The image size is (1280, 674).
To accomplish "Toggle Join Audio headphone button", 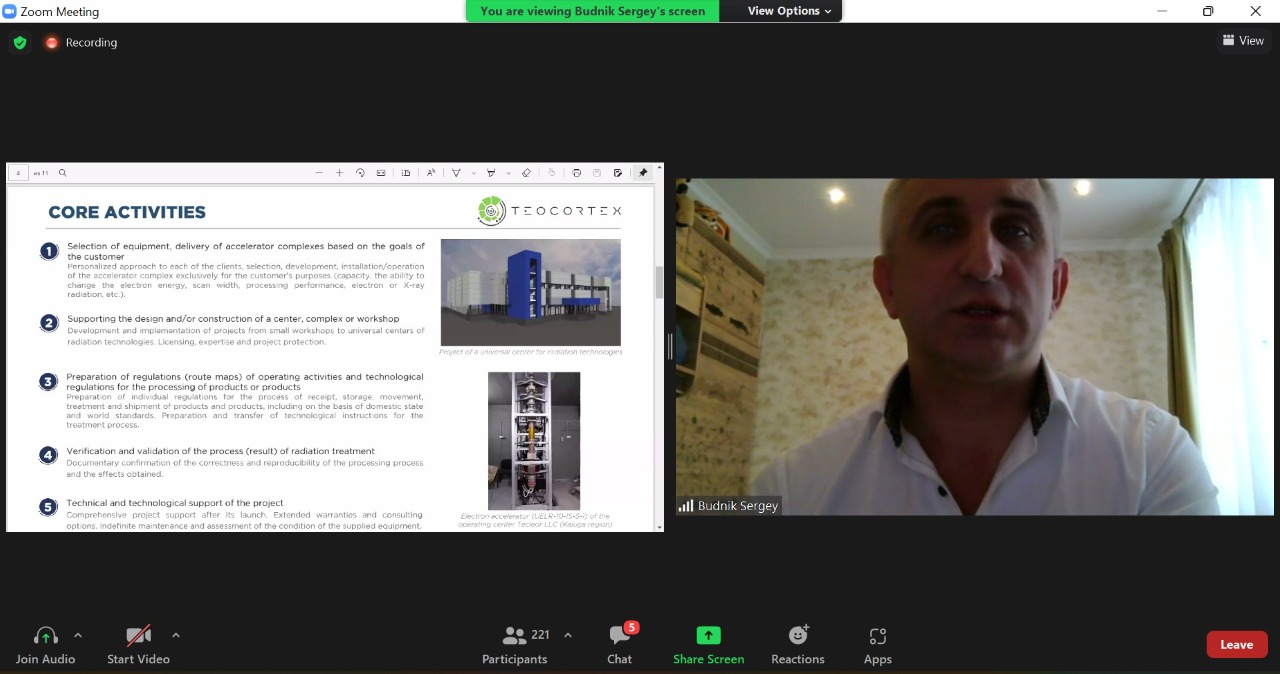I will (45, 644).
